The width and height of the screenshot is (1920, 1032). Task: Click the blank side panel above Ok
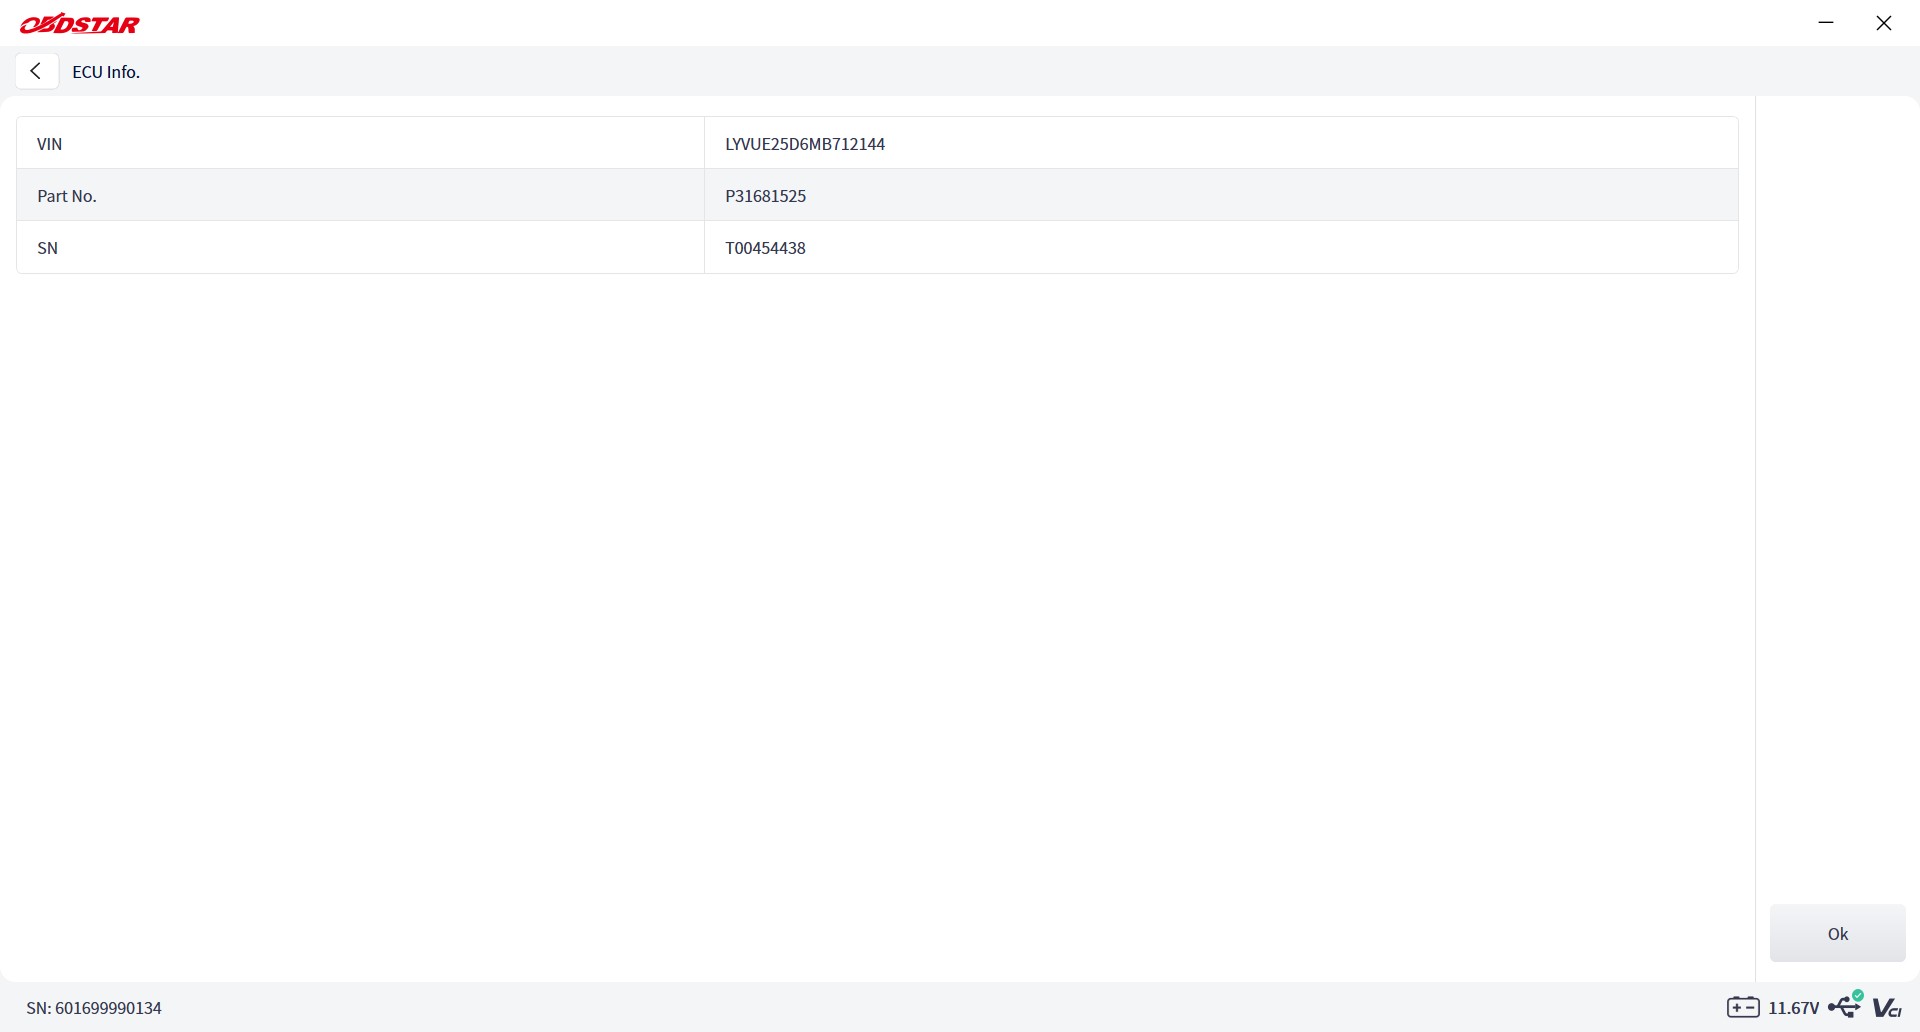pyautogui.click(x=1837, y=500)
